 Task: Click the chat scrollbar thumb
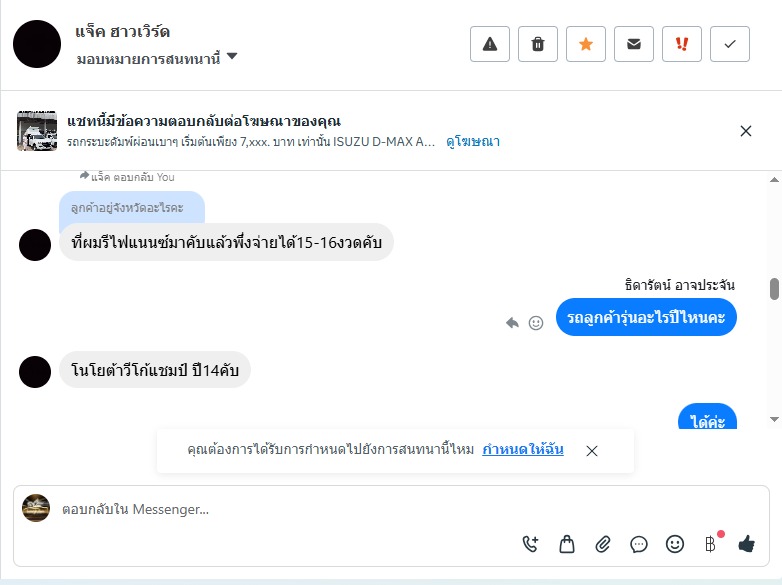click(774, 288)
